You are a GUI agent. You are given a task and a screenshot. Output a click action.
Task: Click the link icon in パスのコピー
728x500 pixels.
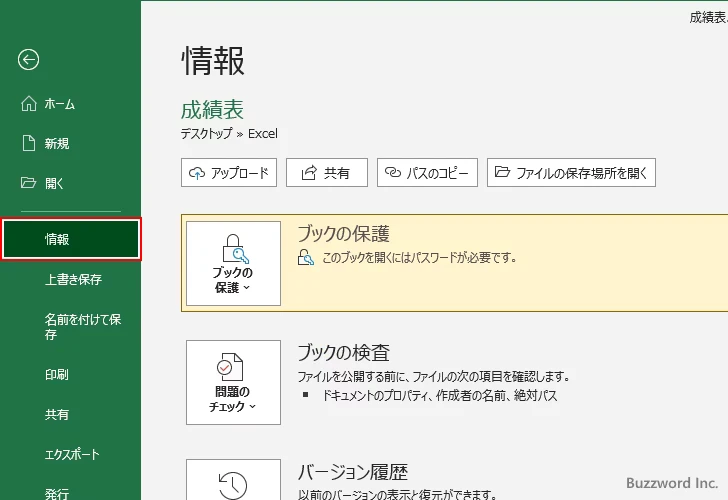point(393,172)
